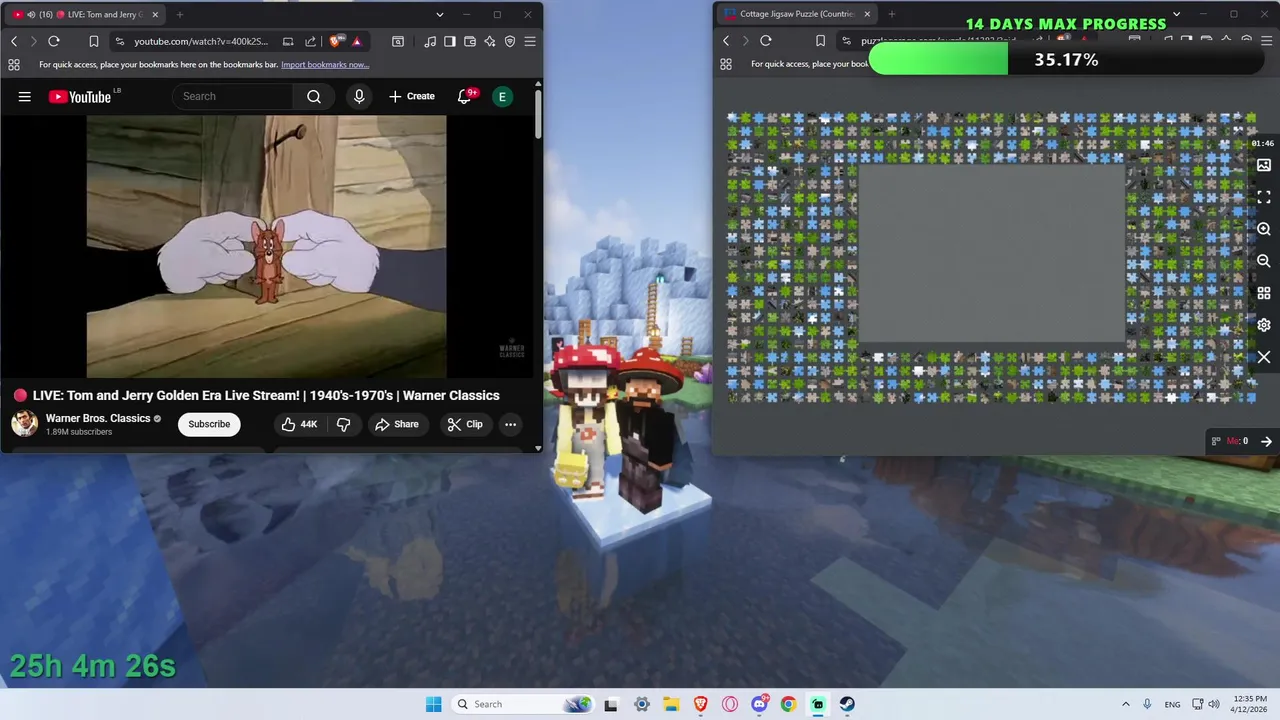1280x720 pixels.
Task: Show the puzzle preview image icon
Action: pyautogui.click(x=1264, y=165)
